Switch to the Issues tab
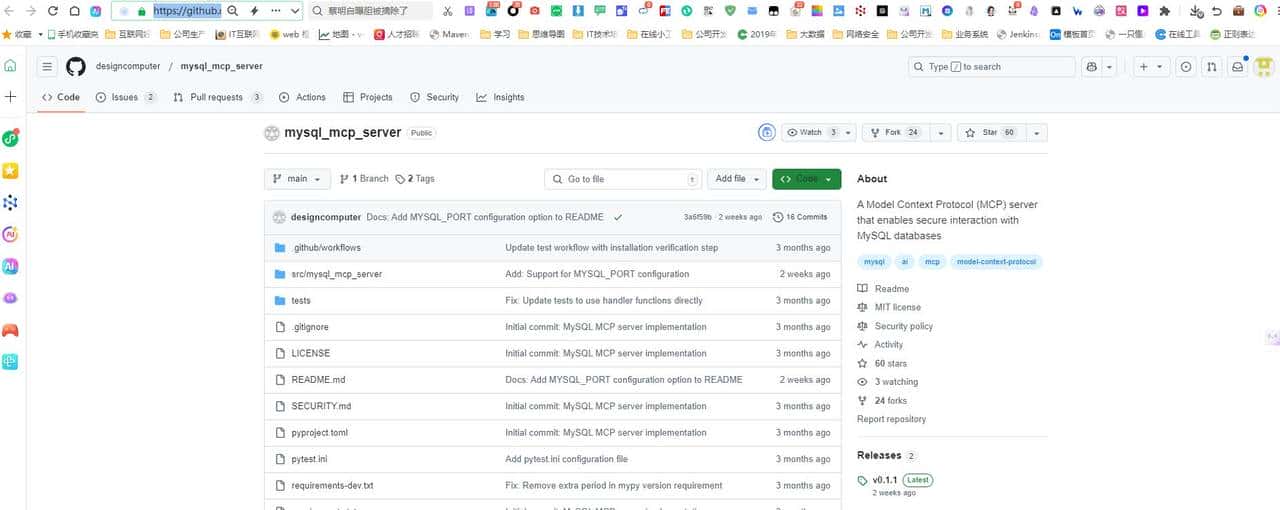 tap(126, 97)
